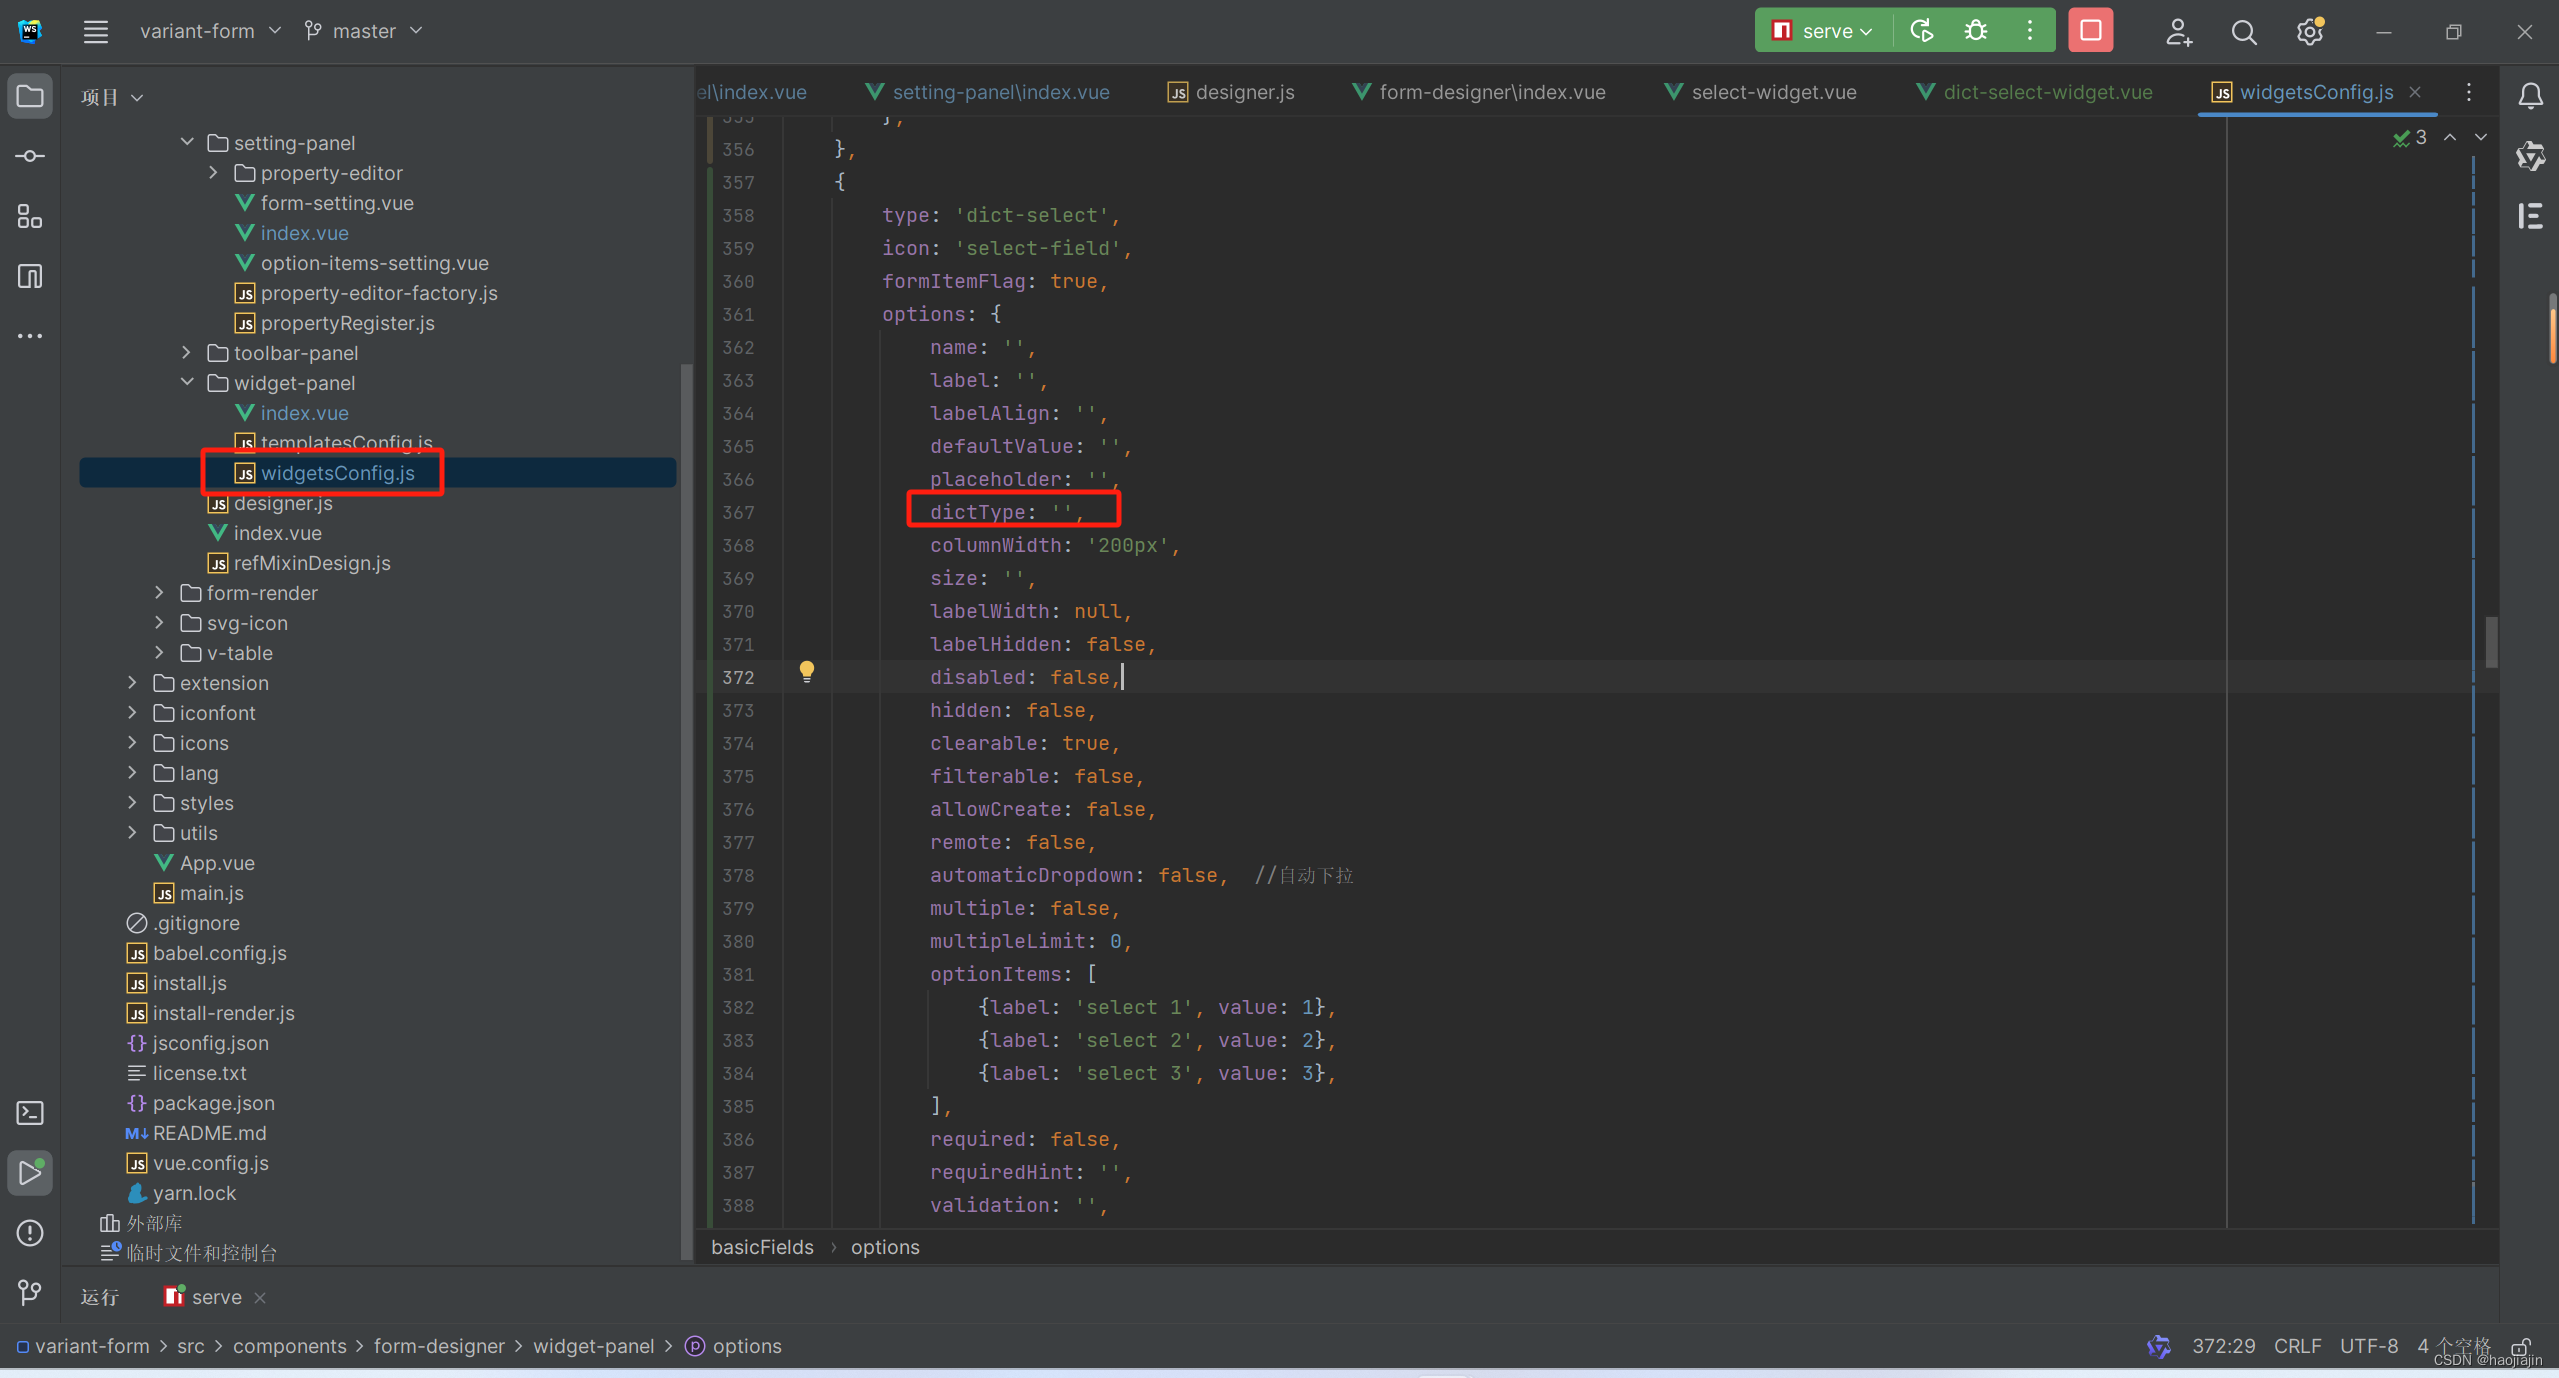Viewport: 2559px width, 1378px height.
Task: Click the CRLF line separator status
Action: pos(2296,1346)
